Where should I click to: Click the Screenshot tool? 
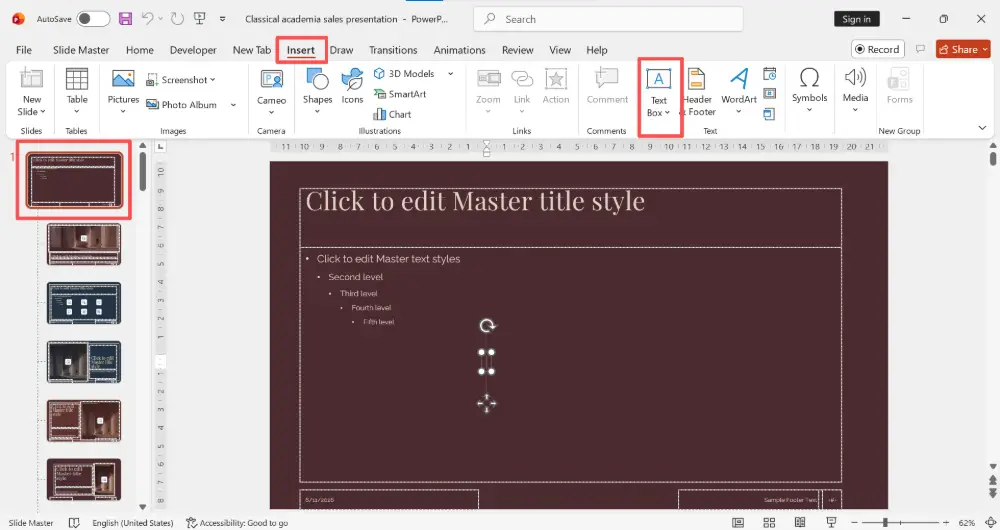pyautogui.click(x=181, y=80)
